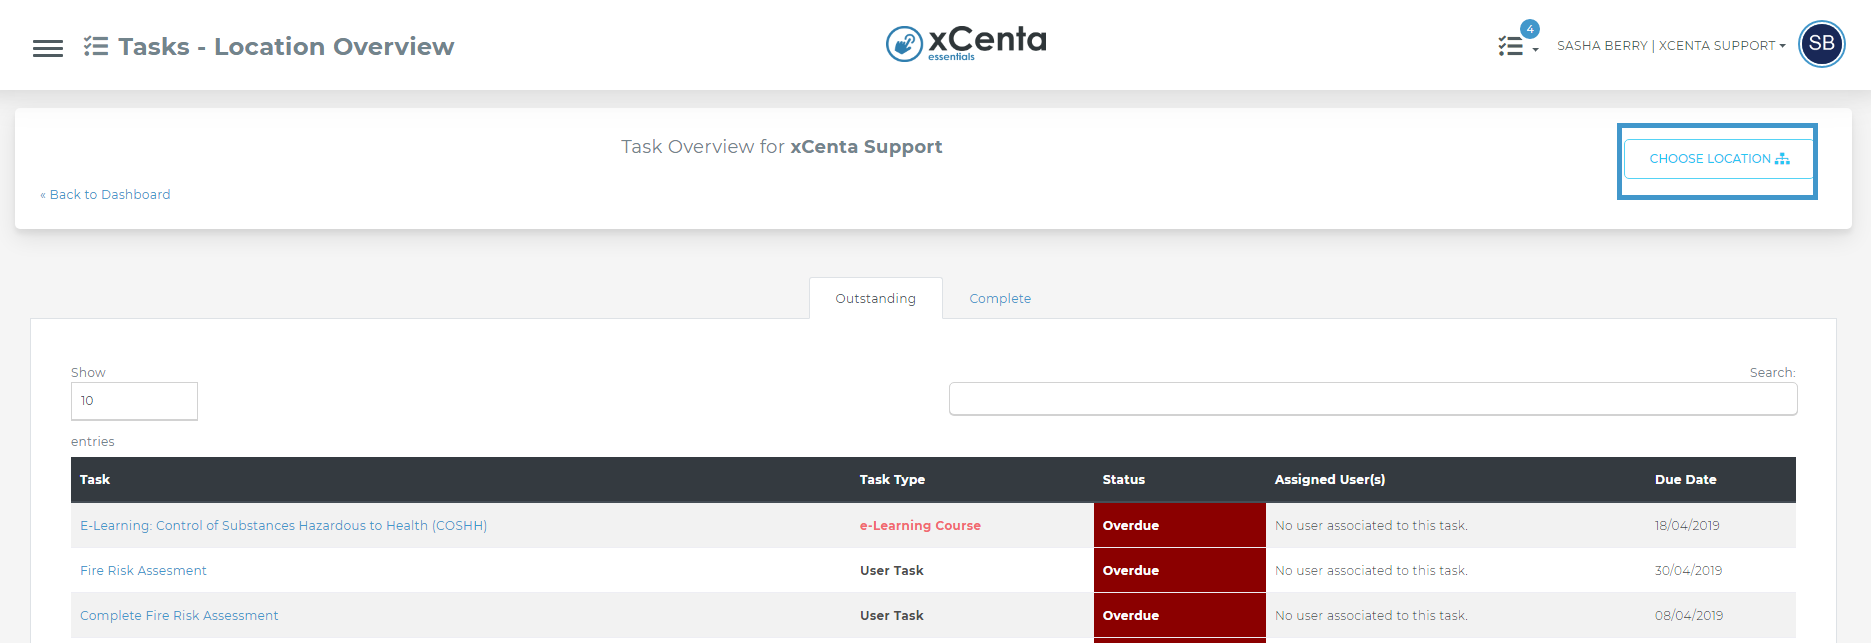Switch to the Complete tab
Screen dimensions: 1871x643
pyautogui.click(x=1000, y=298)
